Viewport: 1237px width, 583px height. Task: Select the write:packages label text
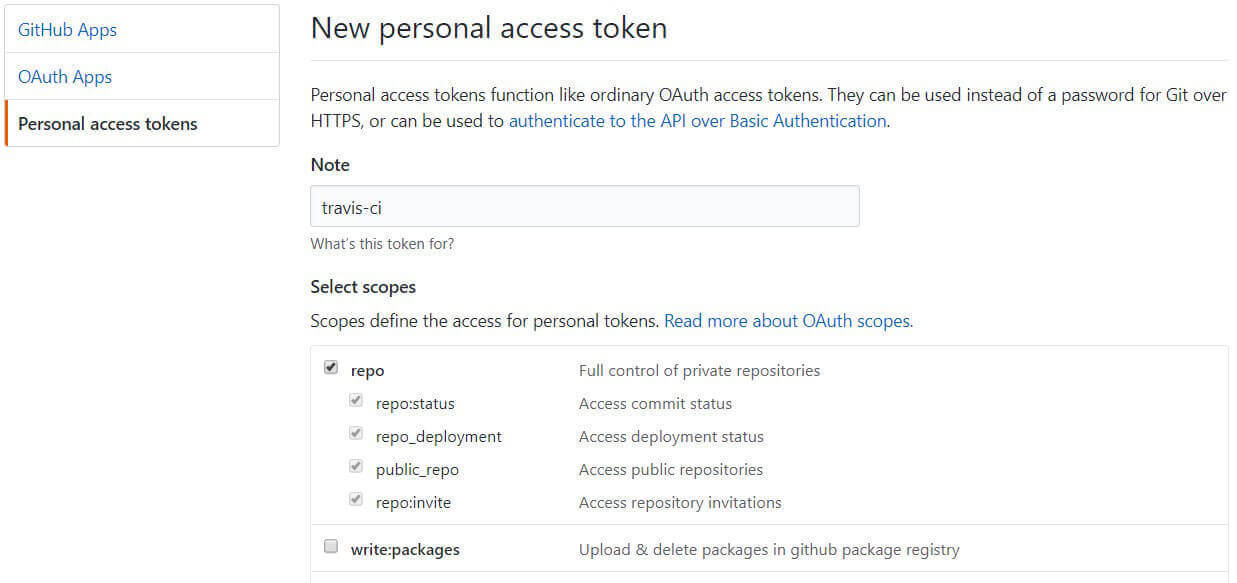(x=404, y=549)
